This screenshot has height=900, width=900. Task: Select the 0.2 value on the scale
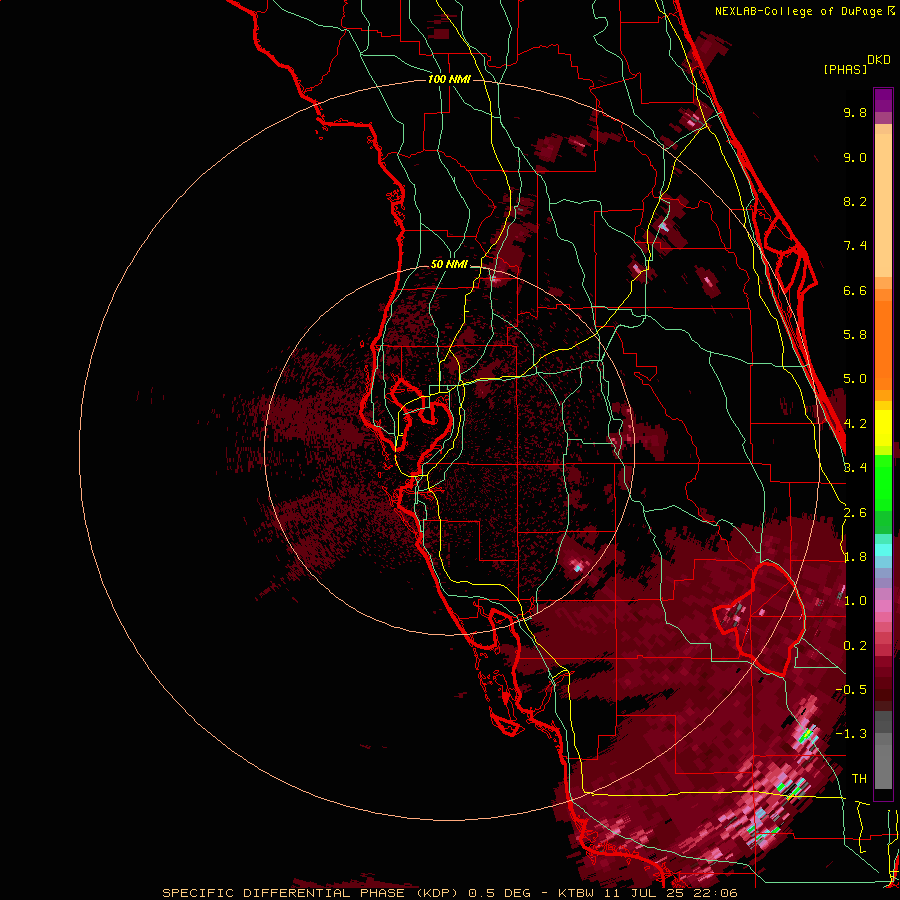[855, 645]
